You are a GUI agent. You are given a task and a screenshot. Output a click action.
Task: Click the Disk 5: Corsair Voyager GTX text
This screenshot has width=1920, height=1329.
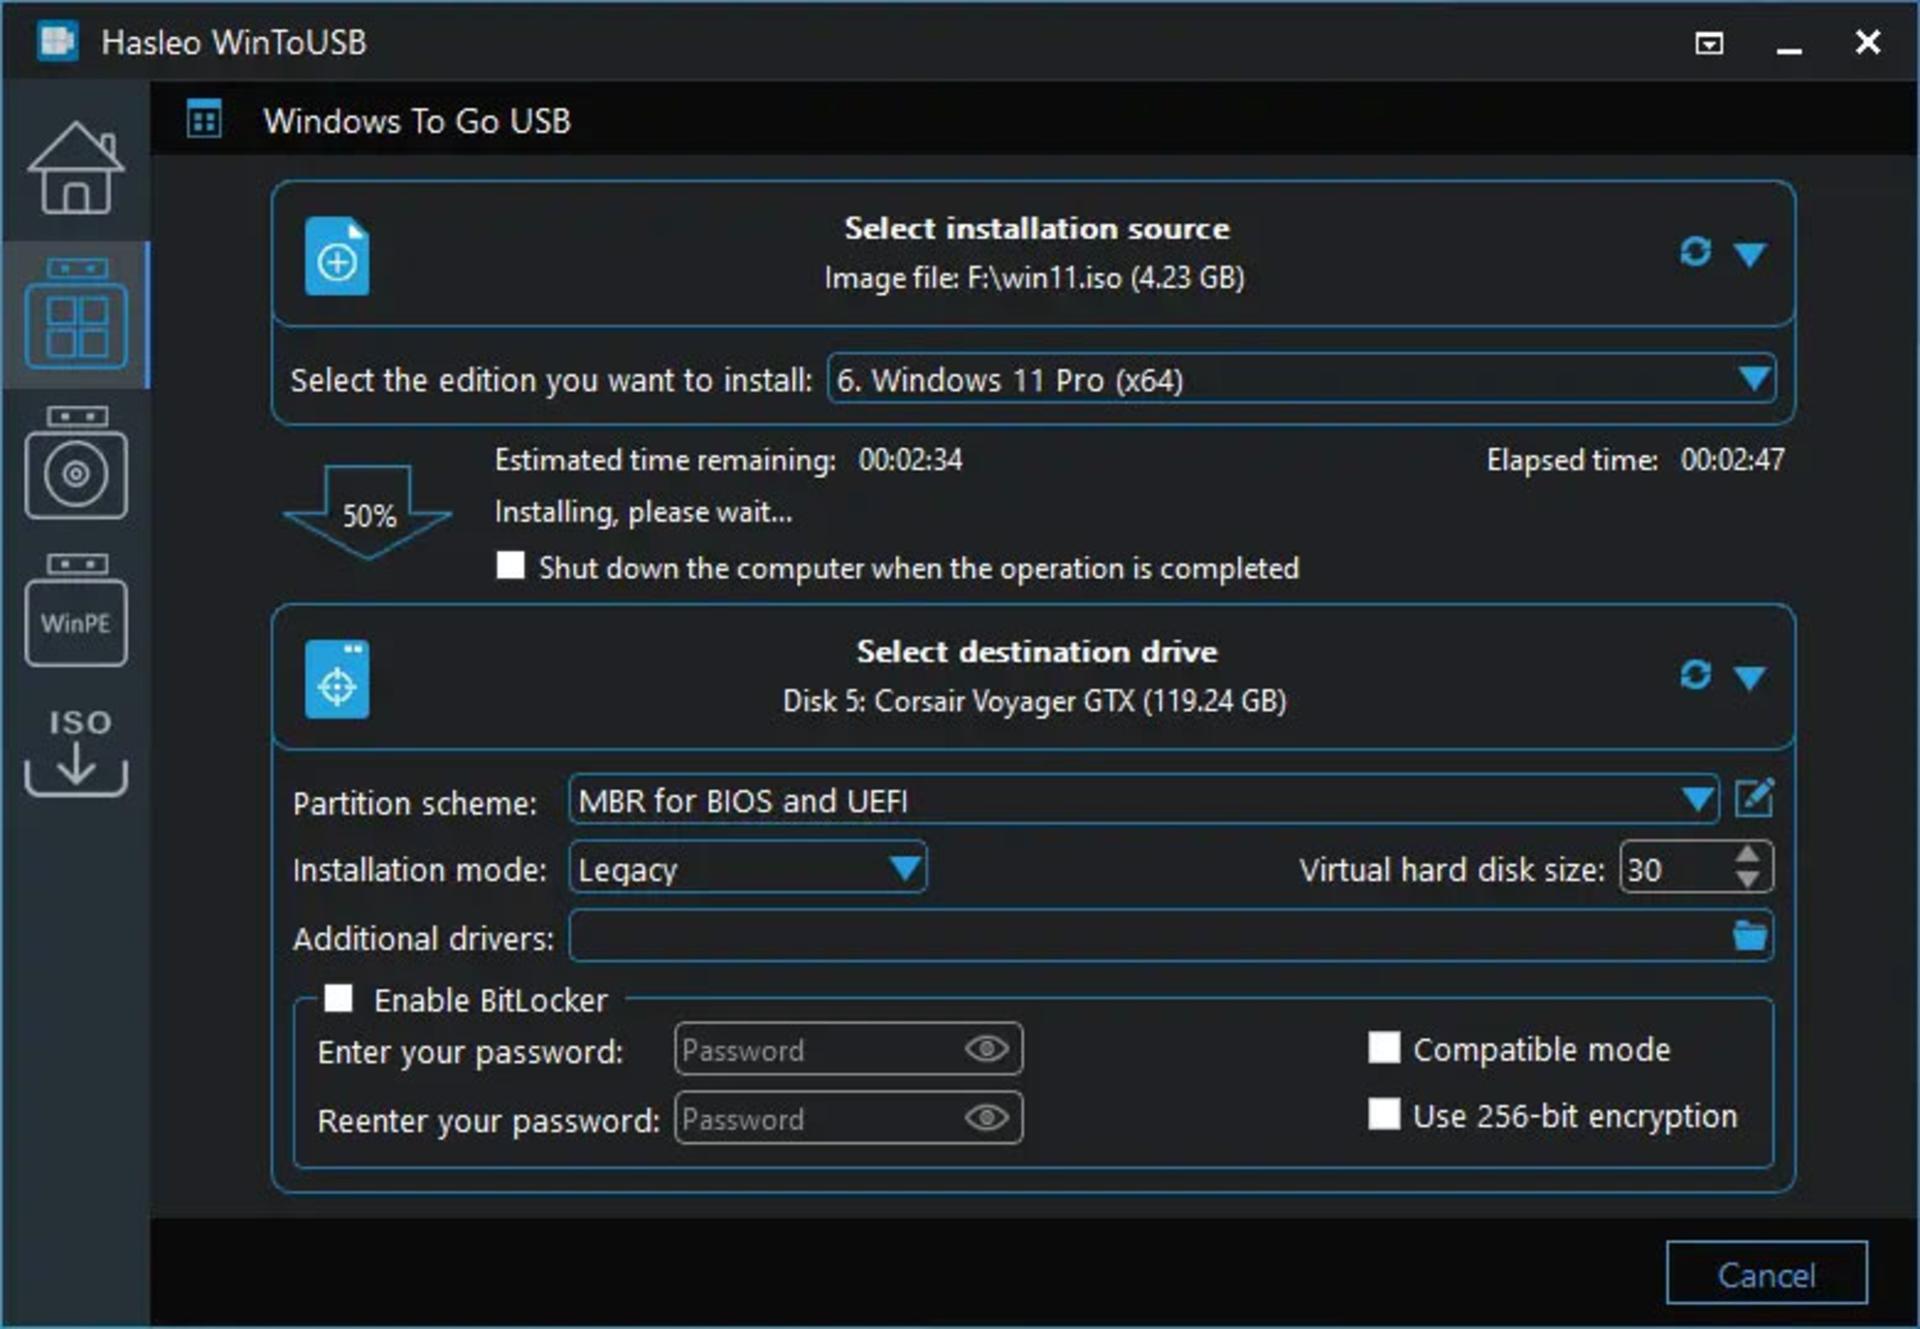pyautogui.click(x=1034, y=700)
